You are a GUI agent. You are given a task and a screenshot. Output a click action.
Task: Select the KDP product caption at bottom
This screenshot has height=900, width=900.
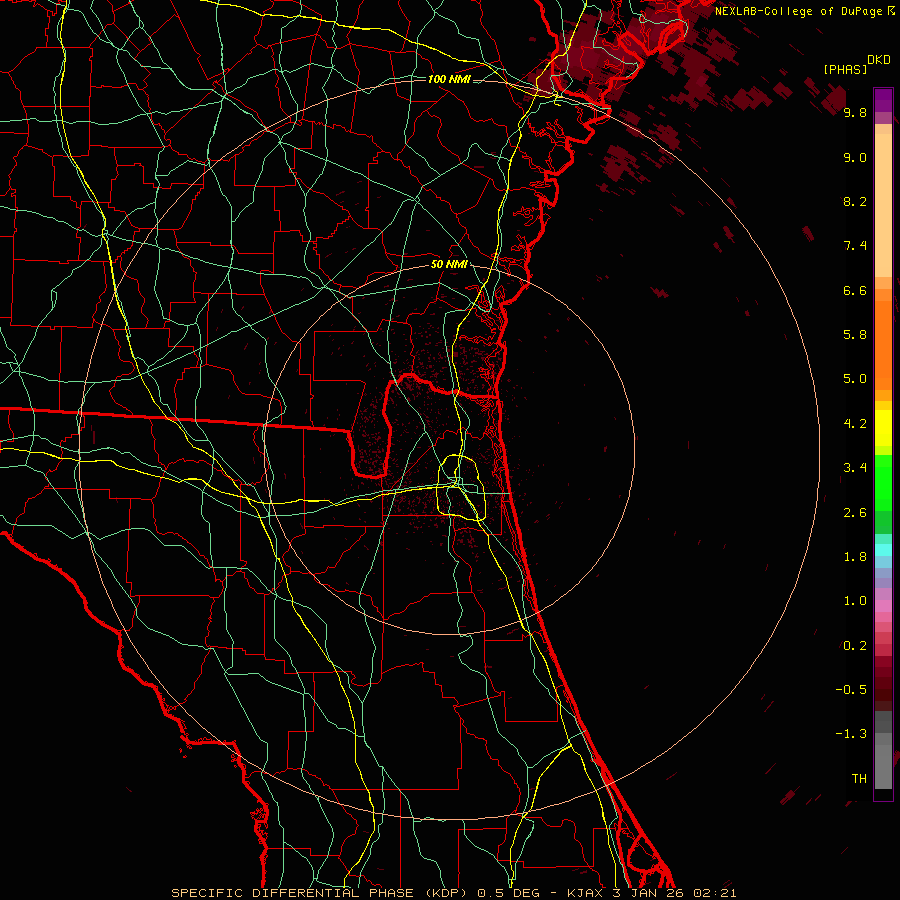453,893
